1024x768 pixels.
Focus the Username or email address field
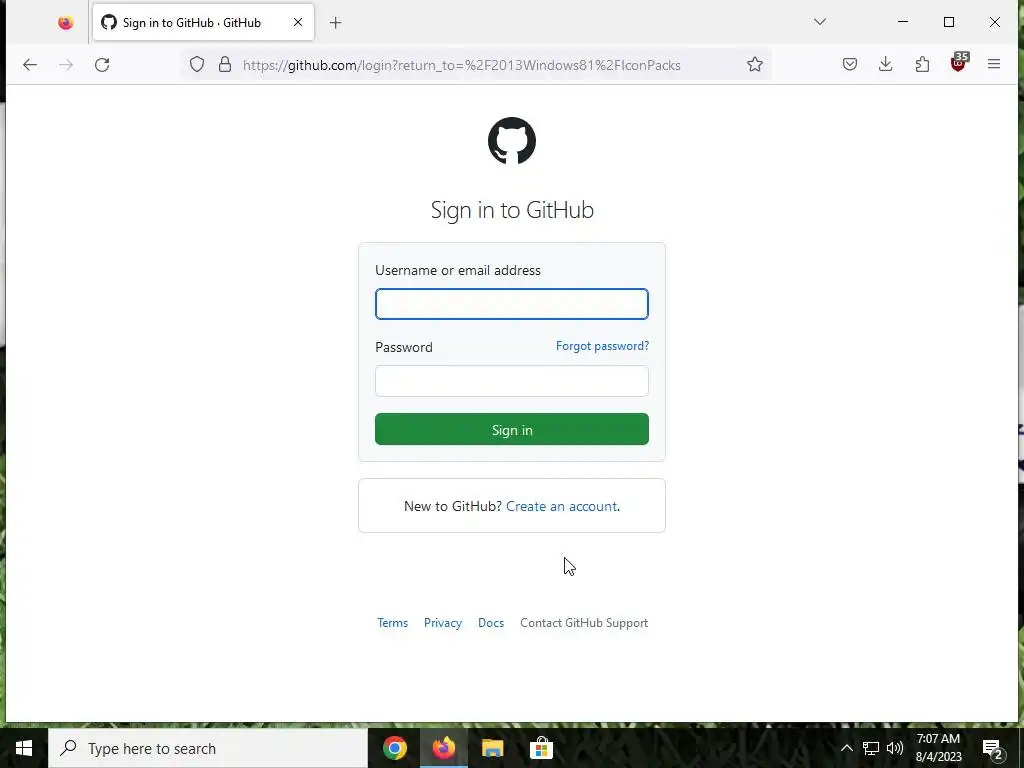511,304
